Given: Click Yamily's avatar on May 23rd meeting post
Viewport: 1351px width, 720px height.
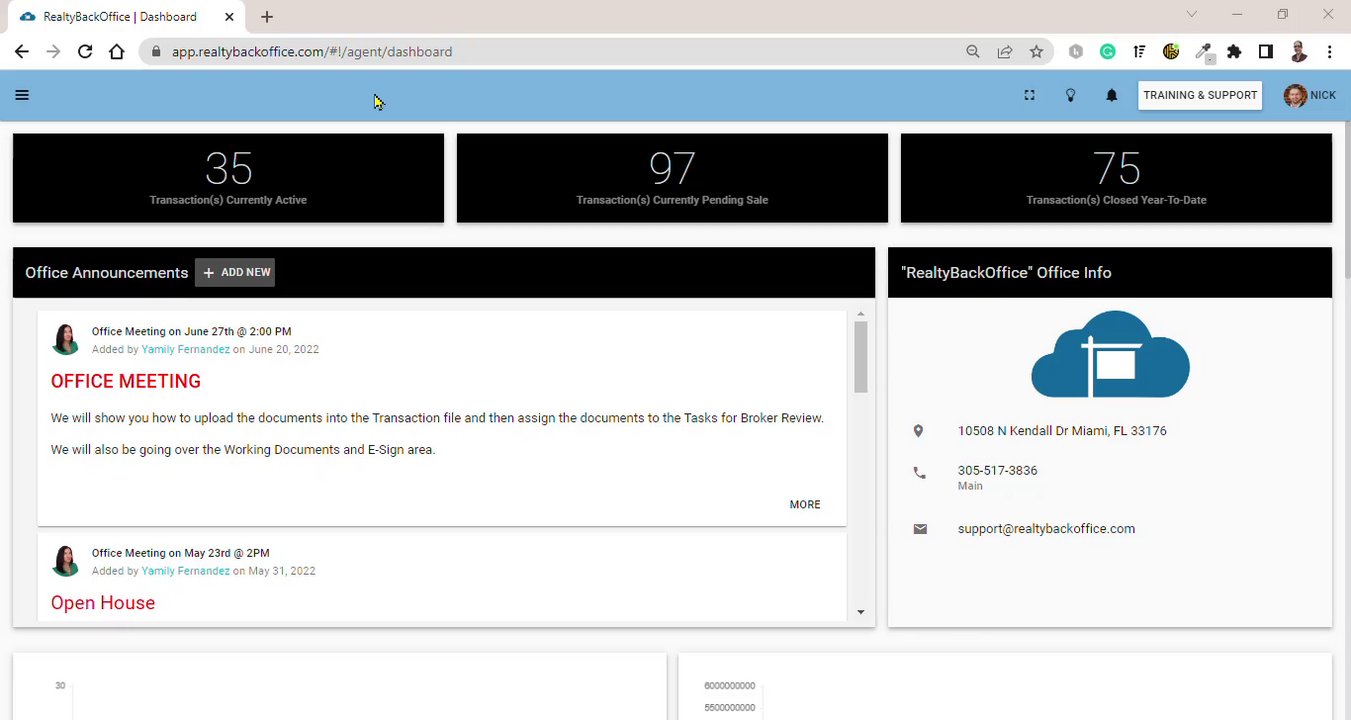Looking at the screenshot, I should 65,561.
